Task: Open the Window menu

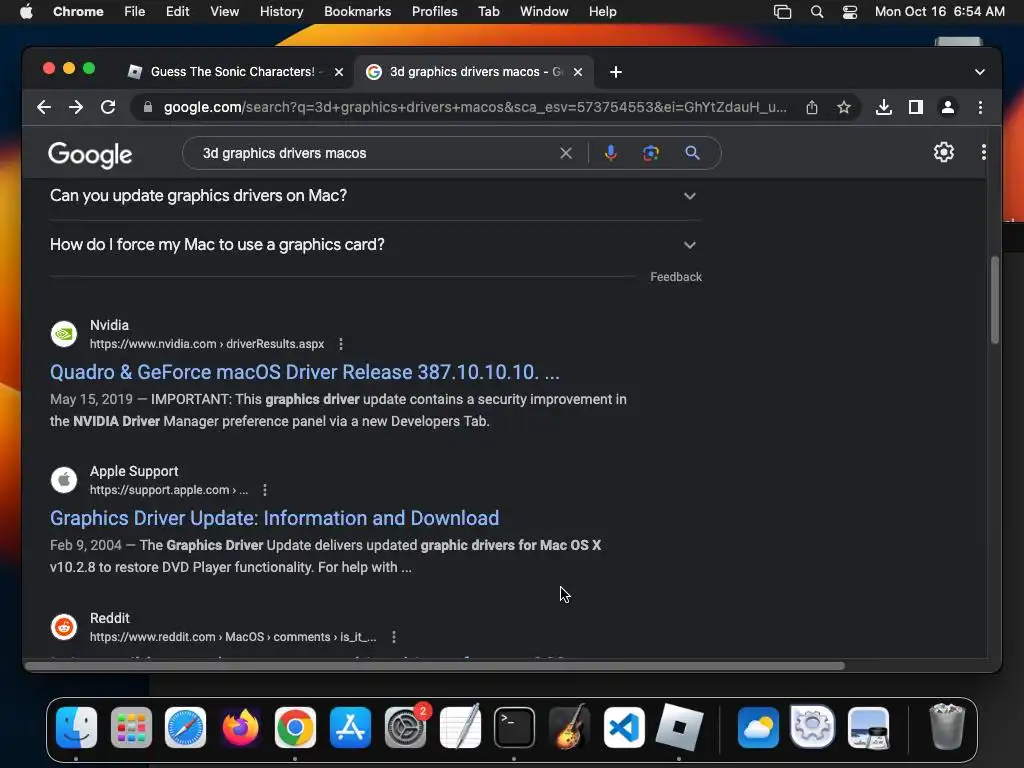Action: [544, 12]
